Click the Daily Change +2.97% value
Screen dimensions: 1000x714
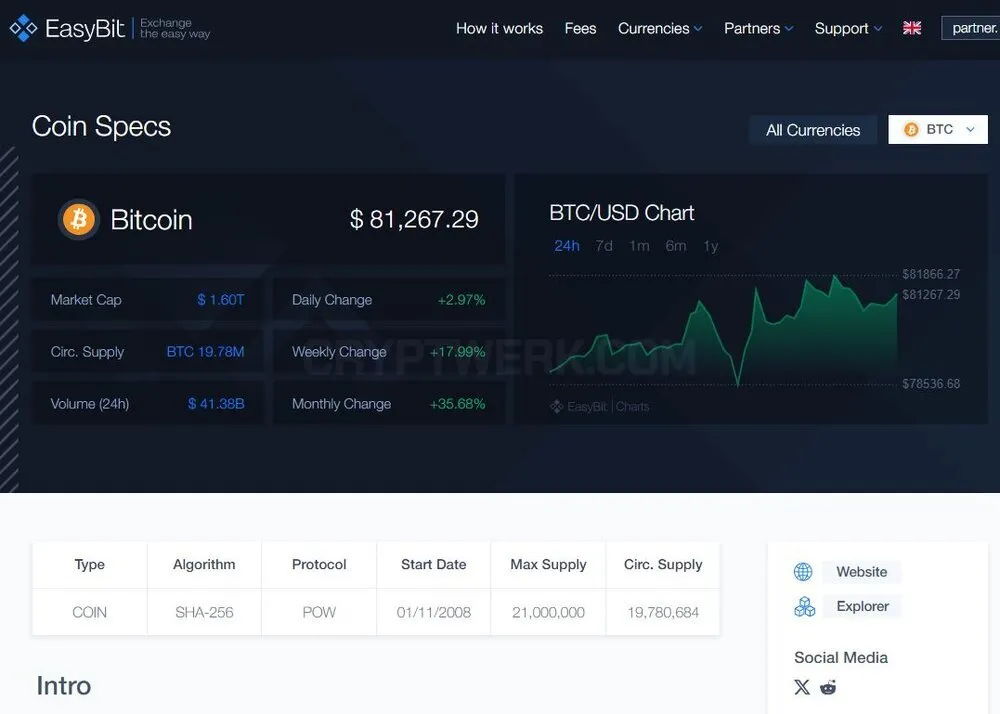click(461, 300)
